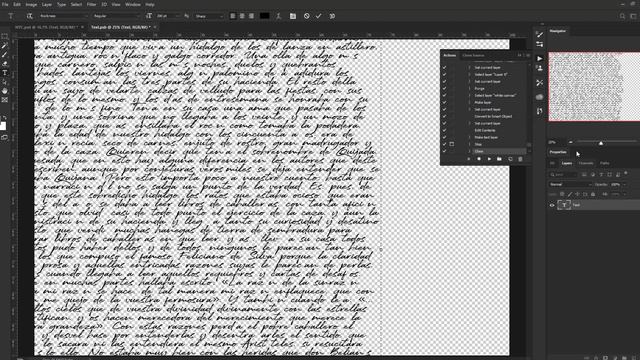Toggle the Make layer step checkbox
Screen dimensions: 640x360
coord(444,102)
